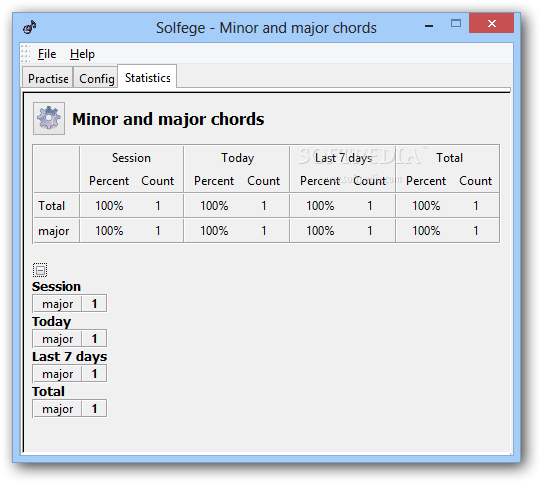Screen dimensions: 541x483
Task: Click Last 7 days percent in Total row
Action: coord(320,206)
